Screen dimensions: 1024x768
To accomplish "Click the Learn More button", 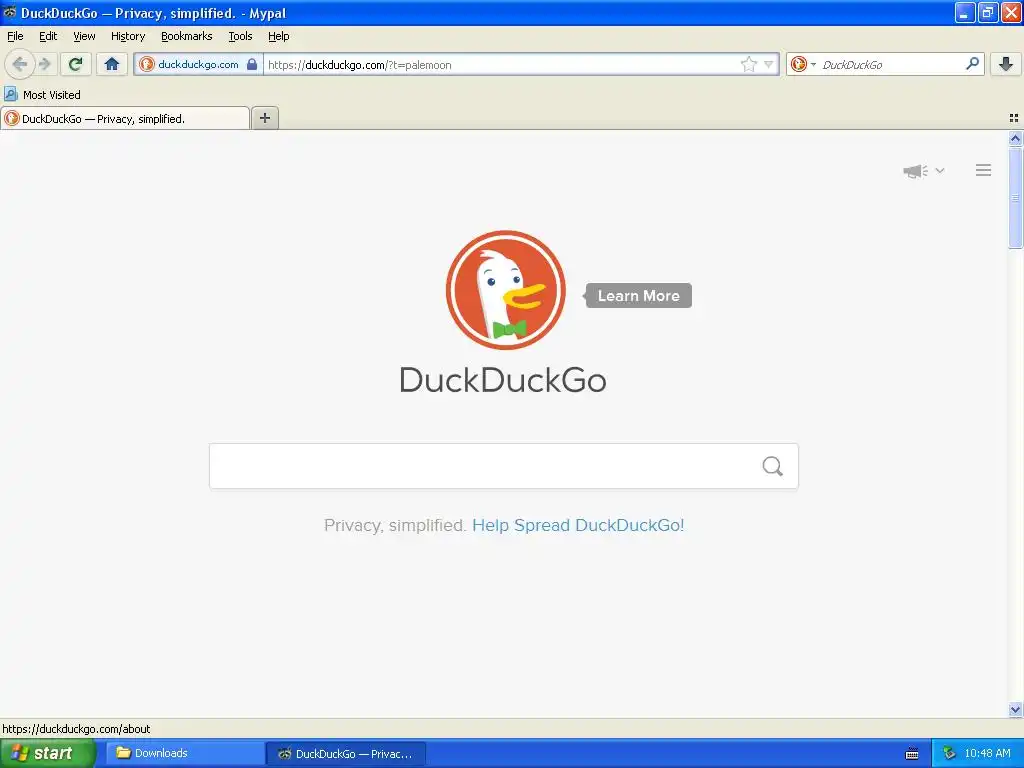I will coord(638,295).
